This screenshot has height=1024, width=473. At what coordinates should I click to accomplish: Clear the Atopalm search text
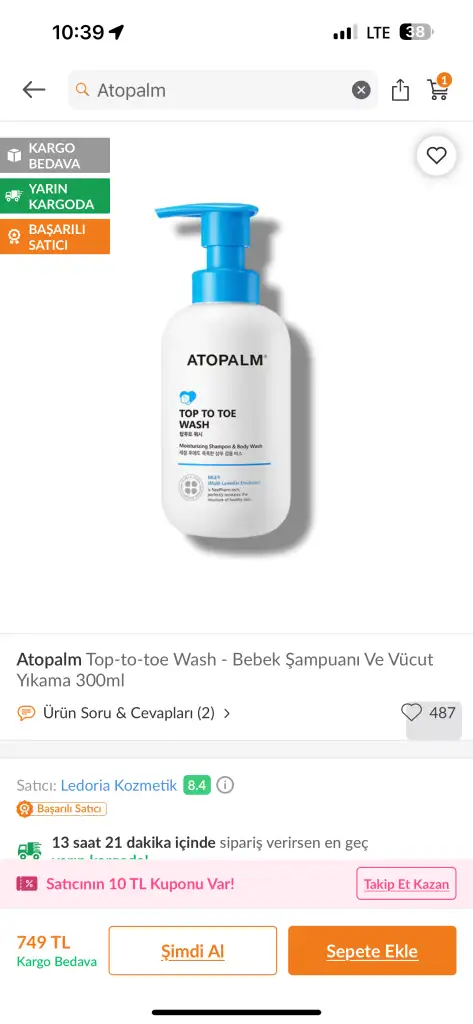point(361,90)
